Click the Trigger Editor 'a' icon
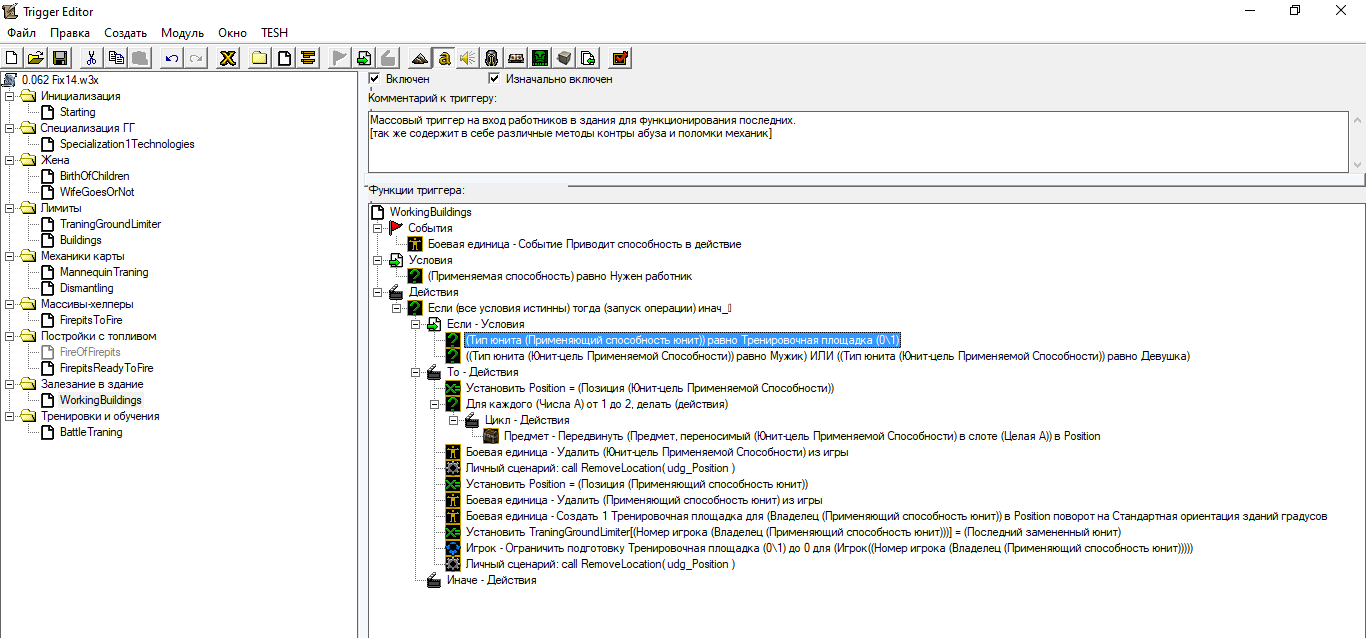Image resolution: width=1368 pixels, height=638 pixels. coord(443,58)
